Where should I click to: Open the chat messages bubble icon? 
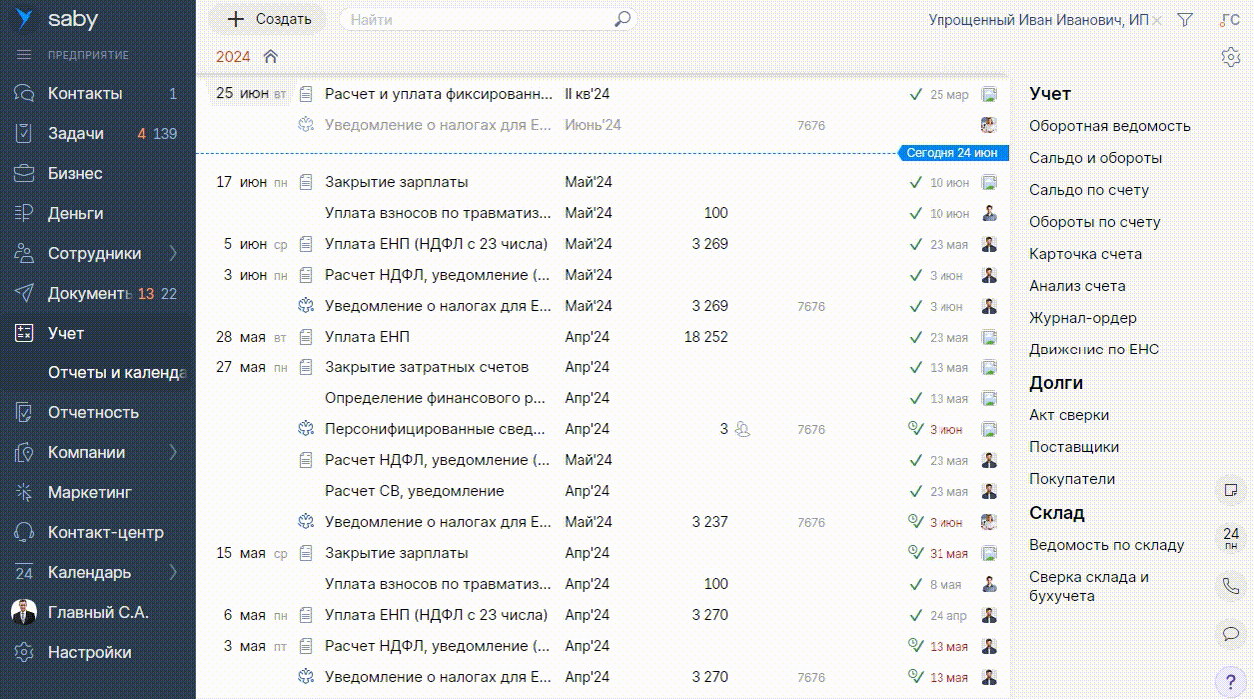click(1230, 633)
